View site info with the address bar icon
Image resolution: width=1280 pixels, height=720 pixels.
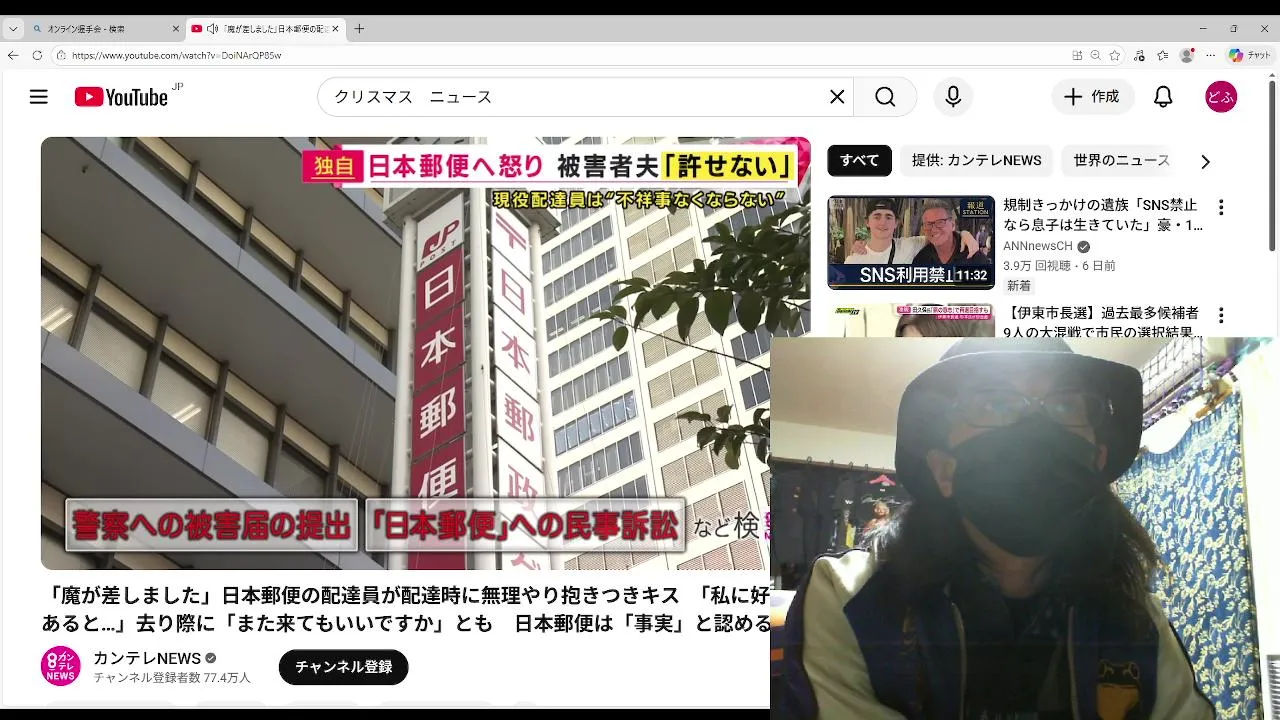tap(61, 55)
